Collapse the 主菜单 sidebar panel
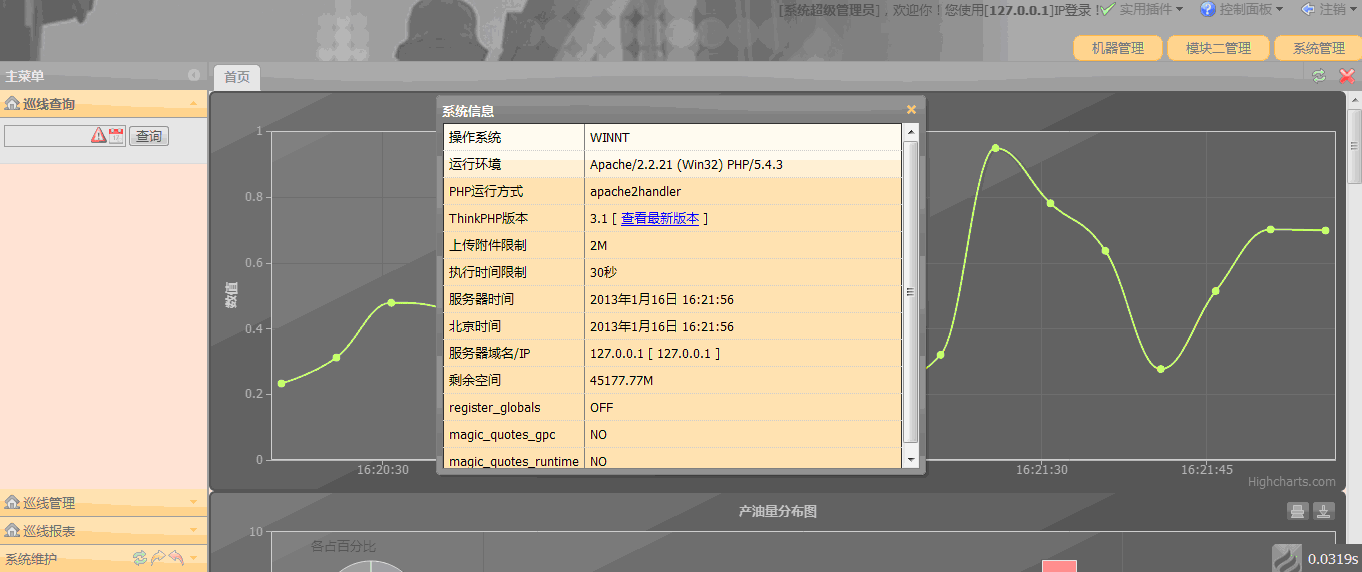The height and width of the screenshot is (572, 1362). [194, 76]
